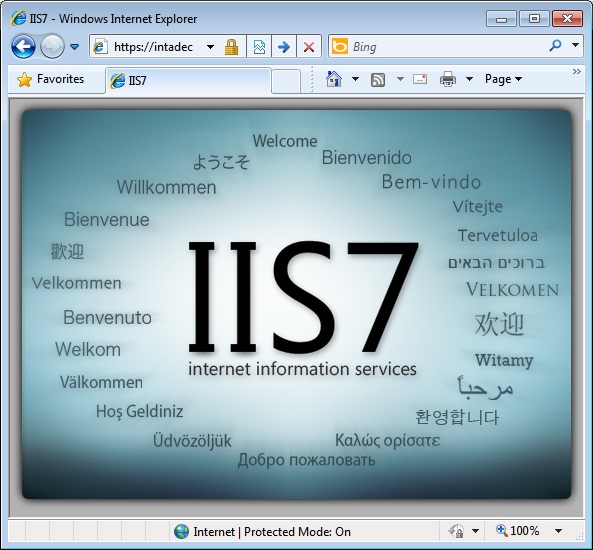Click the Read Mail icon
593x550 pixels.
(420, 79)
